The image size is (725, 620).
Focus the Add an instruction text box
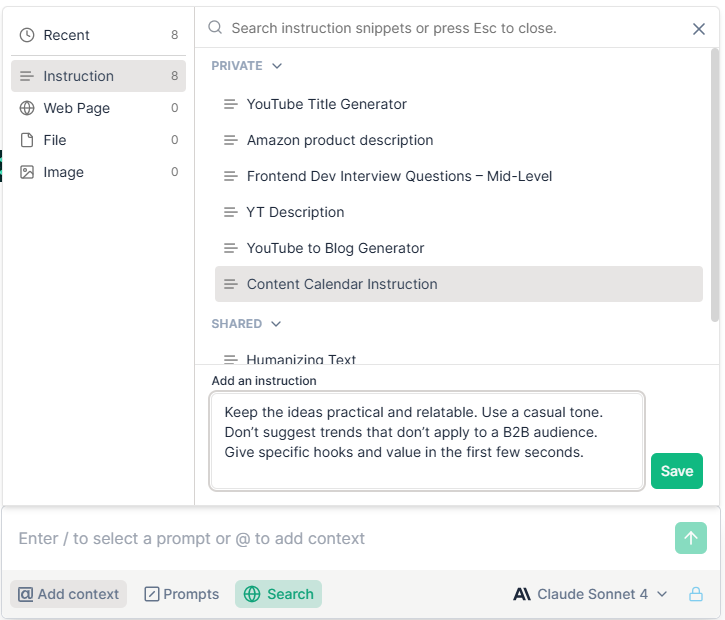coord(427,441)
